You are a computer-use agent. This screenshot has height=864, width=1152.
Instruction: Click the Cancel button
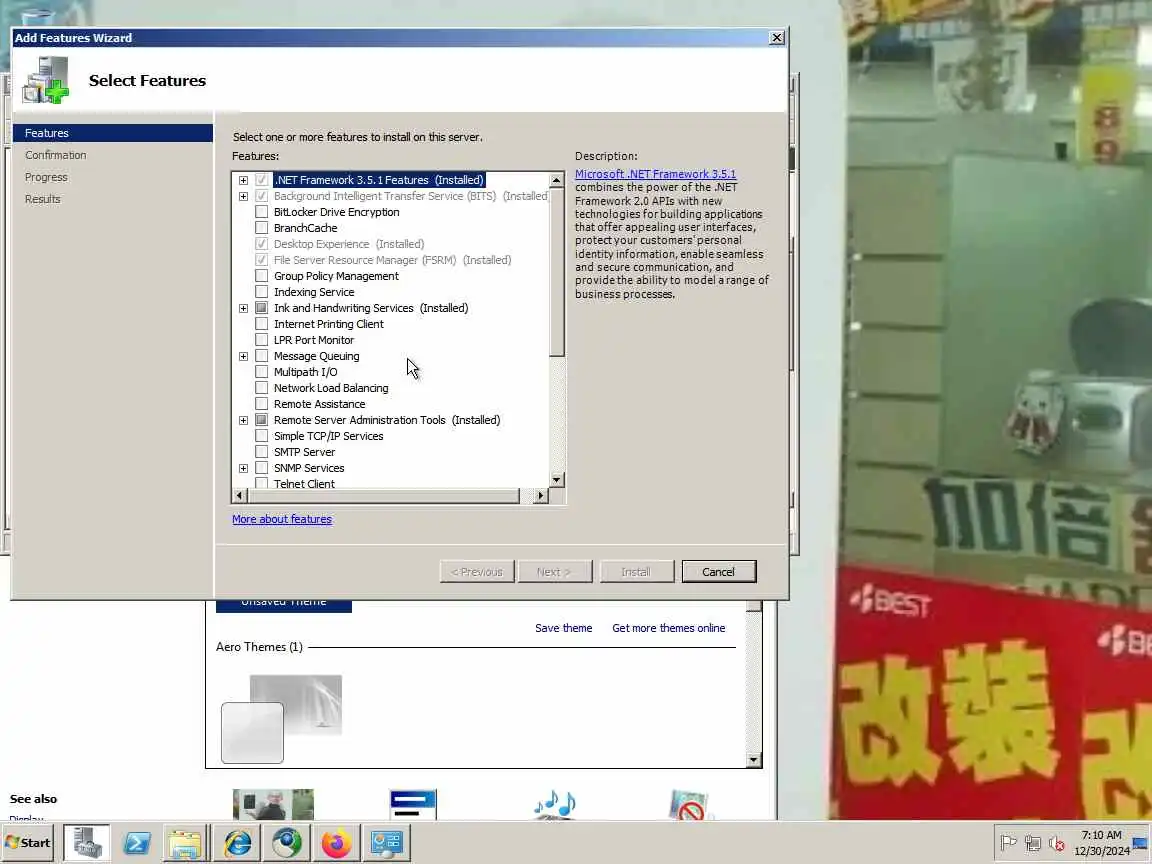click(x=719, y=572)
